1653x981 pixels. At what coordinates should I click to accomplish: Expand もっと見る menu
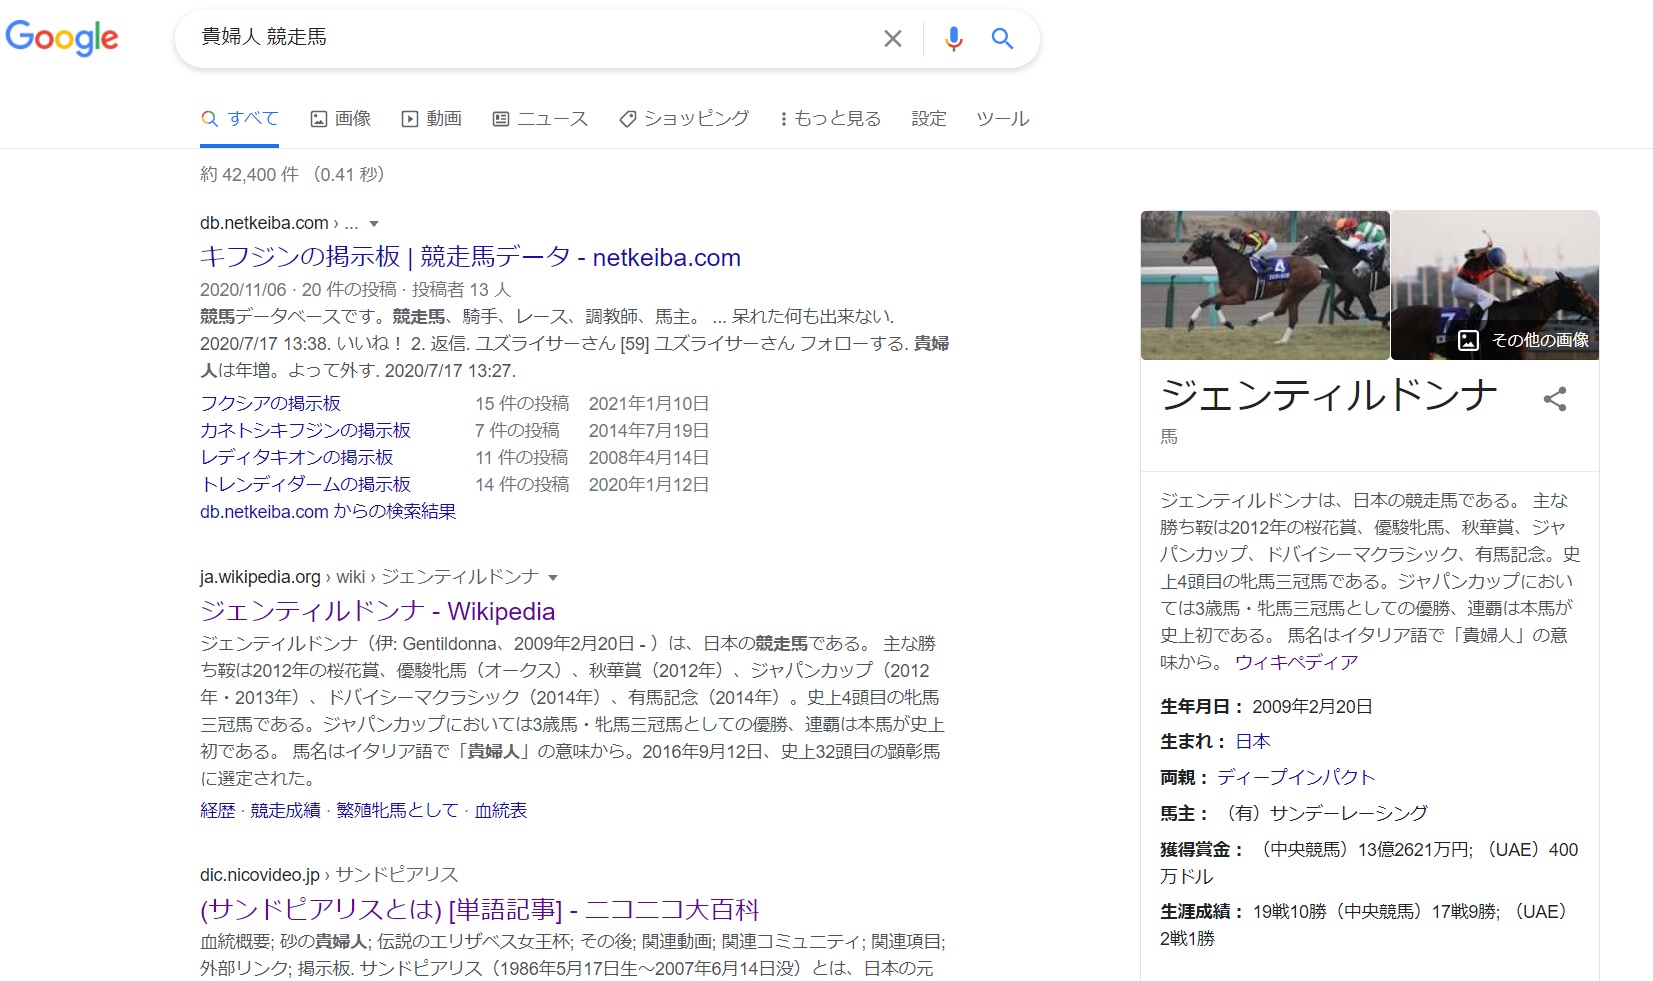coord(830,118)
